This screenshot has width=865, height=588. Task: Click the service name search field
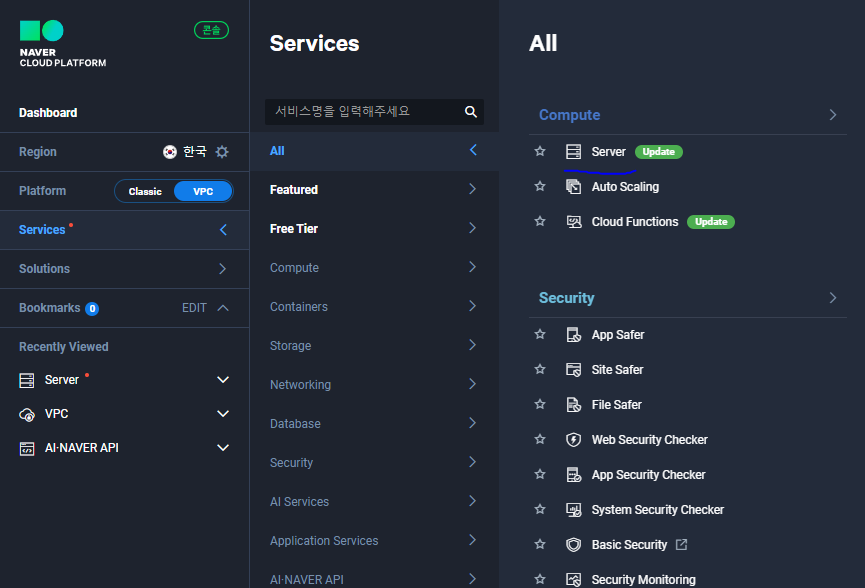pyautogui.click(x=374, y=111)
